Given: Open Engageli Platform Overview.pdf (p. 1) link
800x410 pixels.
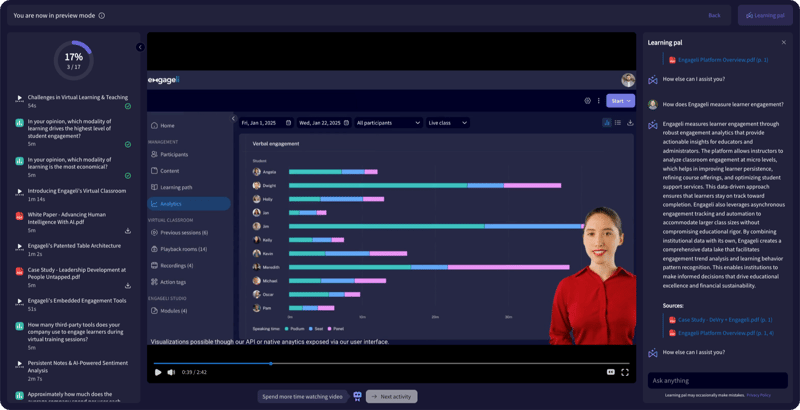Looking at the screenshot, I should click(722, 60).
